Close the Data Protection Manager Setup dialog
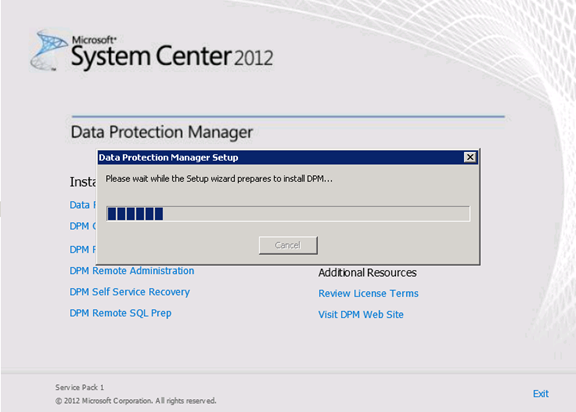This screenshot has height=412, width=576. 470,157
